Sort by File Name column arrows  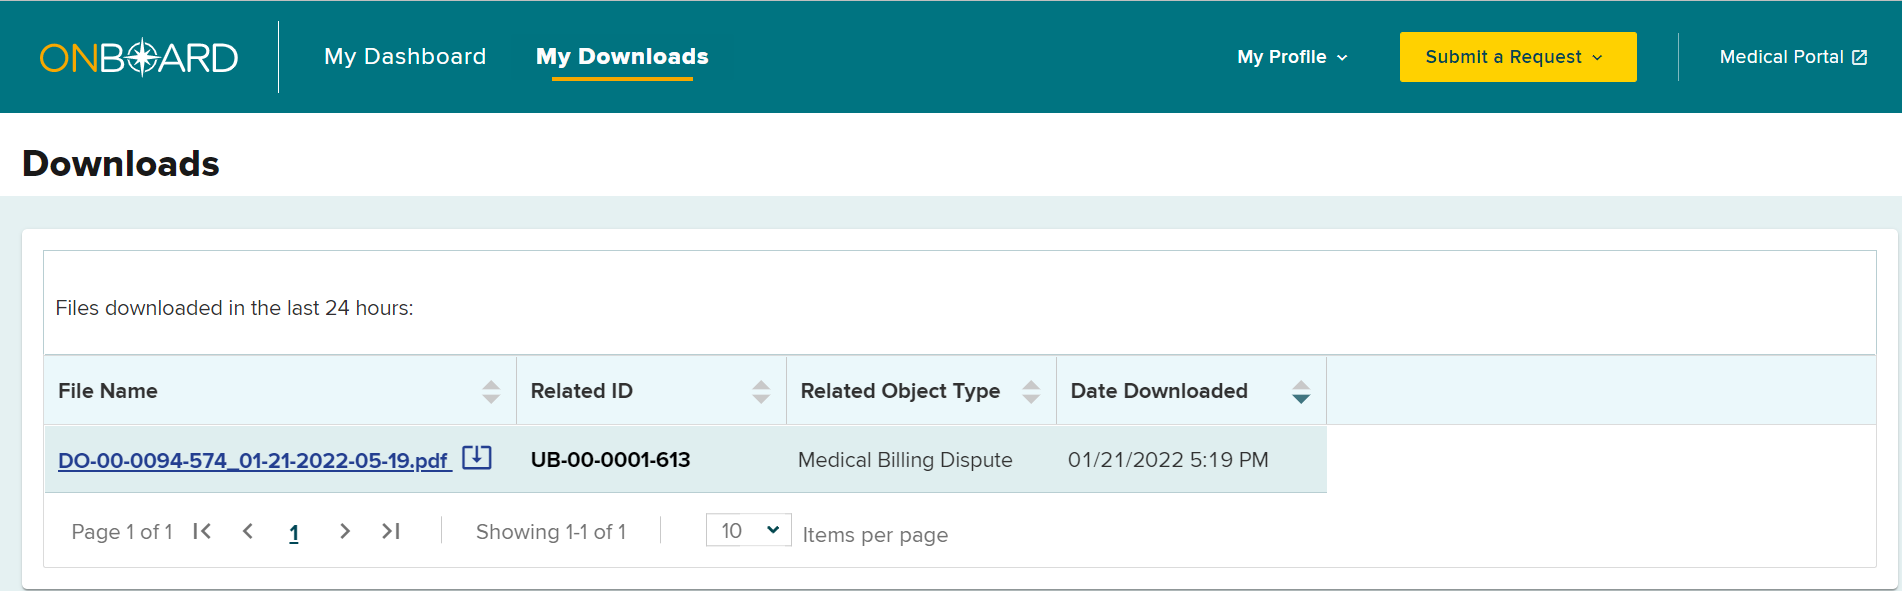491,391
